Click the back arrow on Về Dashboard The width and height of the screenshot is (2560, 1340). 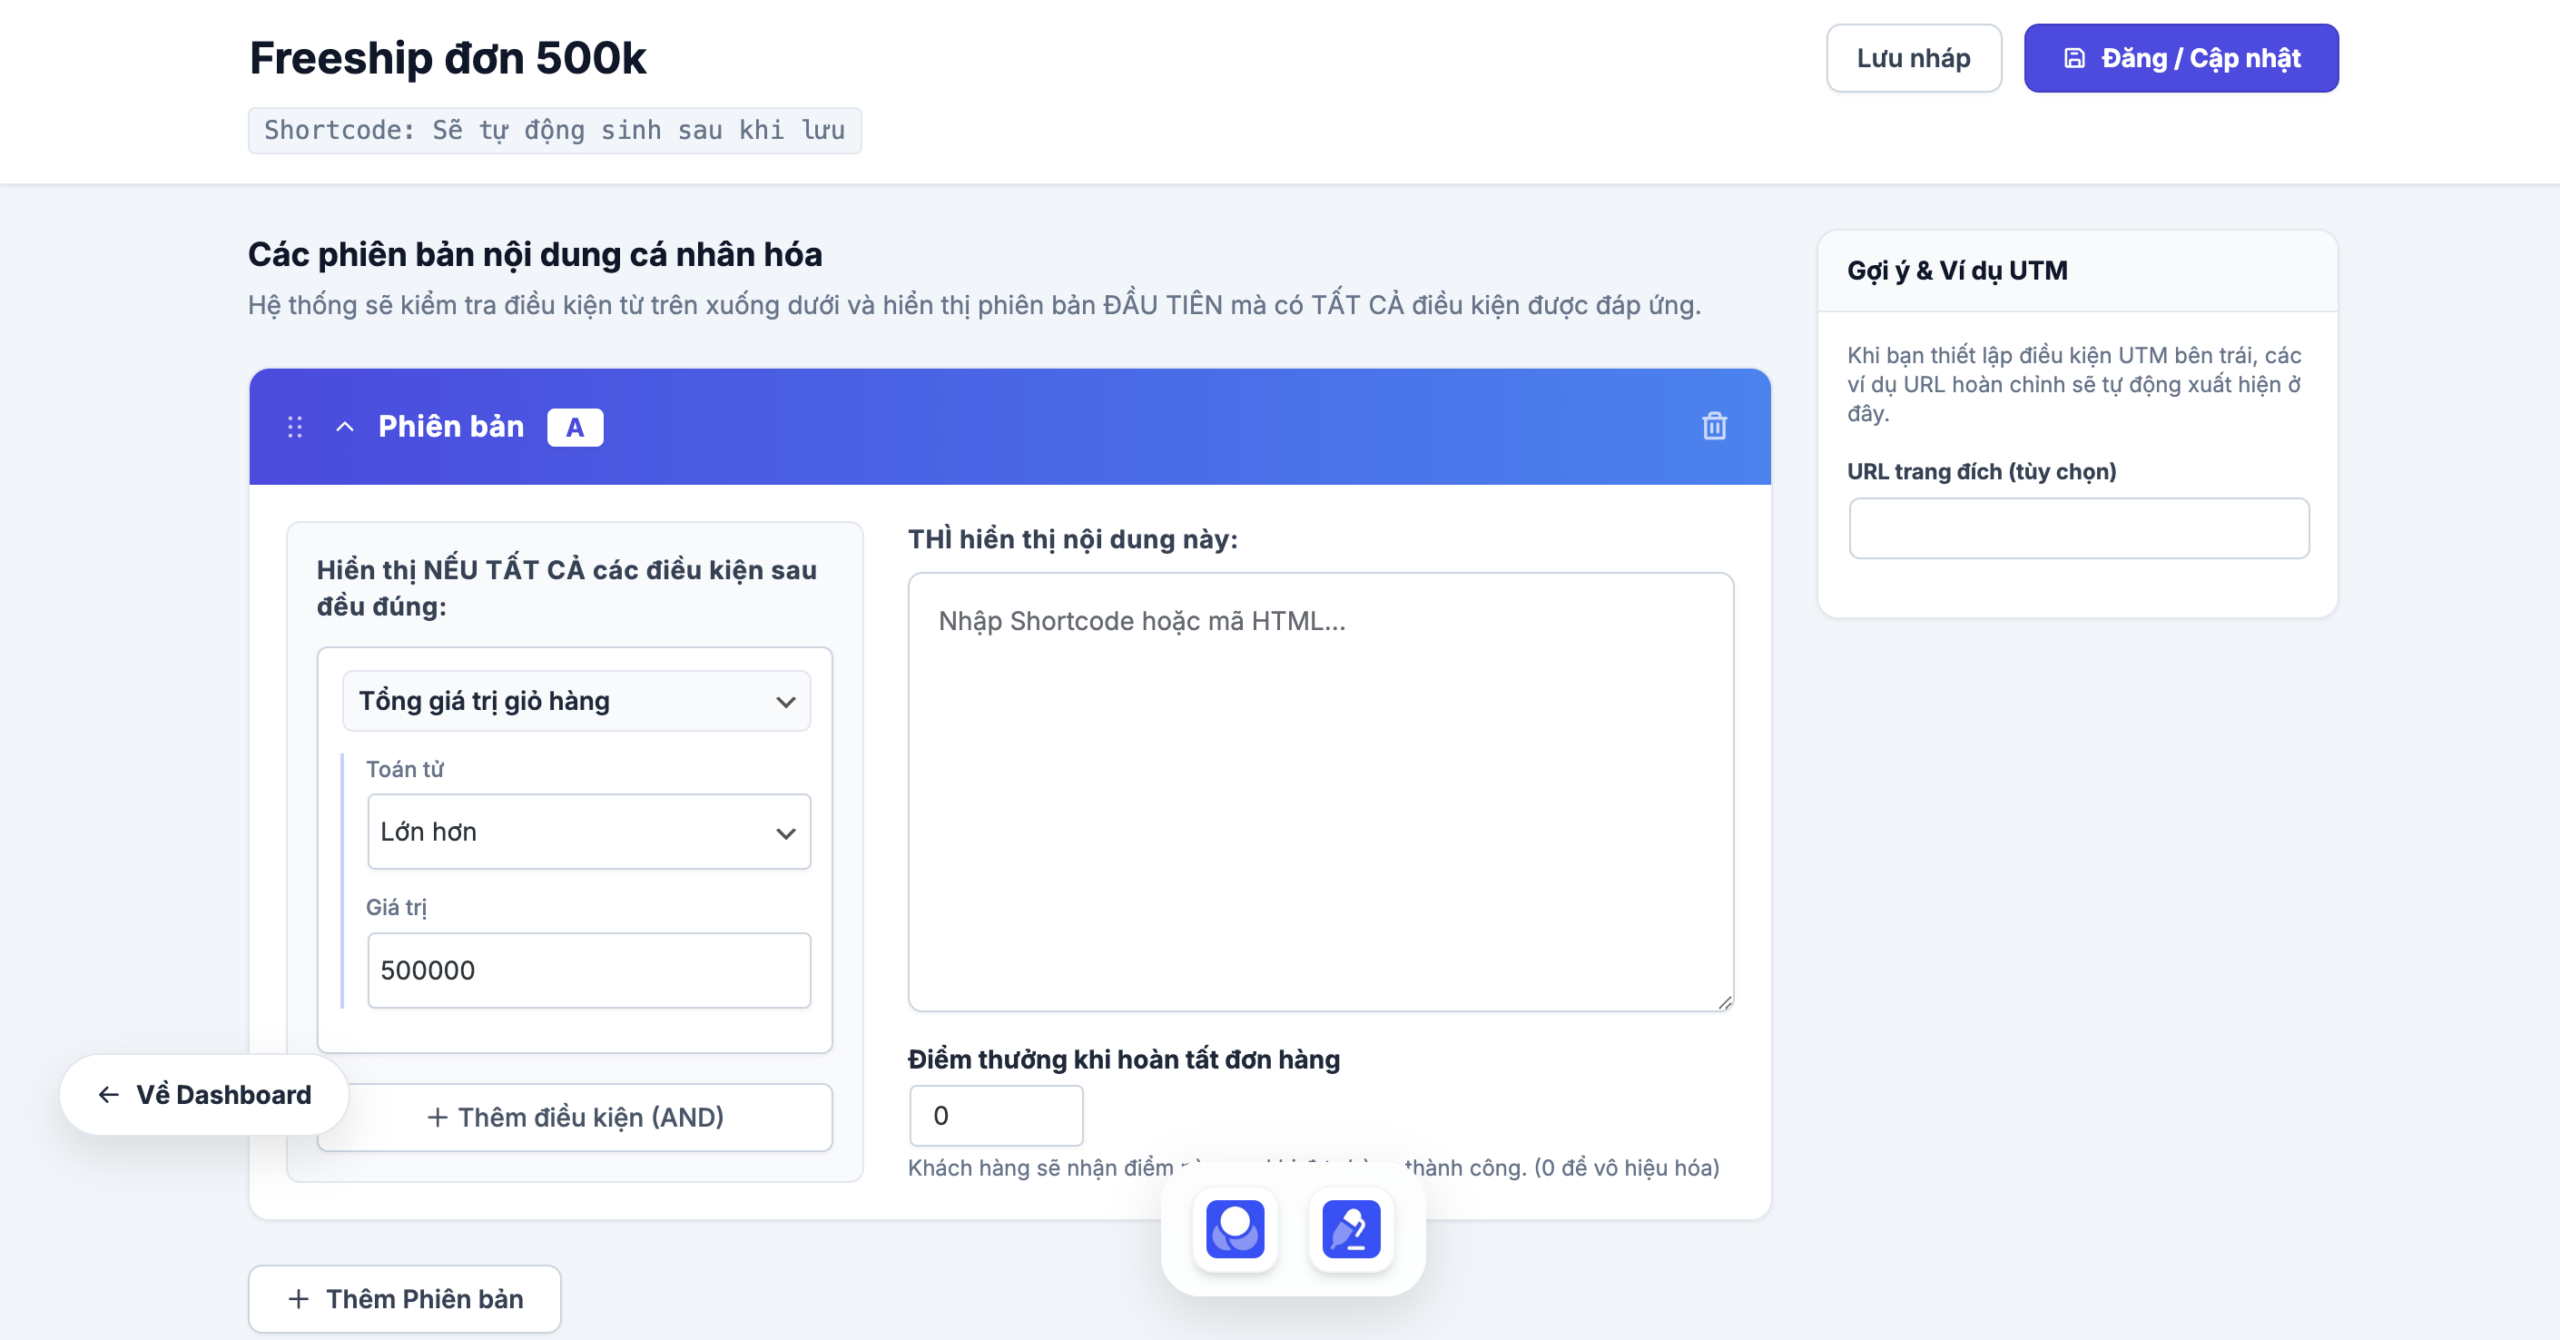tap(108, 1095)
